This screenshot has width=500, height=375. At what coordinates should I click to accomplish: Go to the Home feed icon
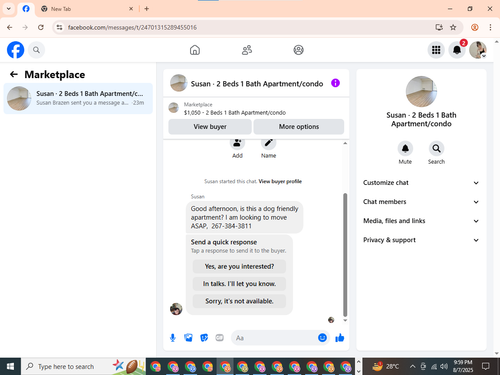(195, 50)
